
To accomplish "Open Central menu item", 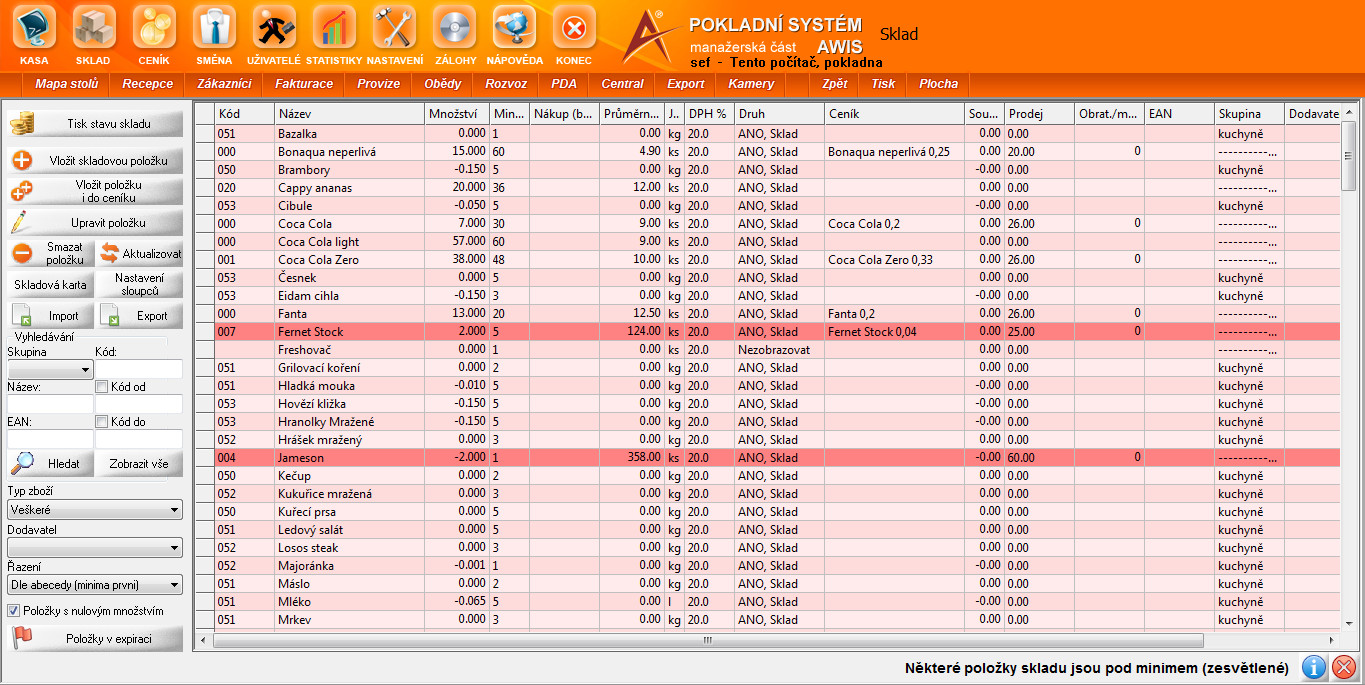I will [x=622, y=84].
